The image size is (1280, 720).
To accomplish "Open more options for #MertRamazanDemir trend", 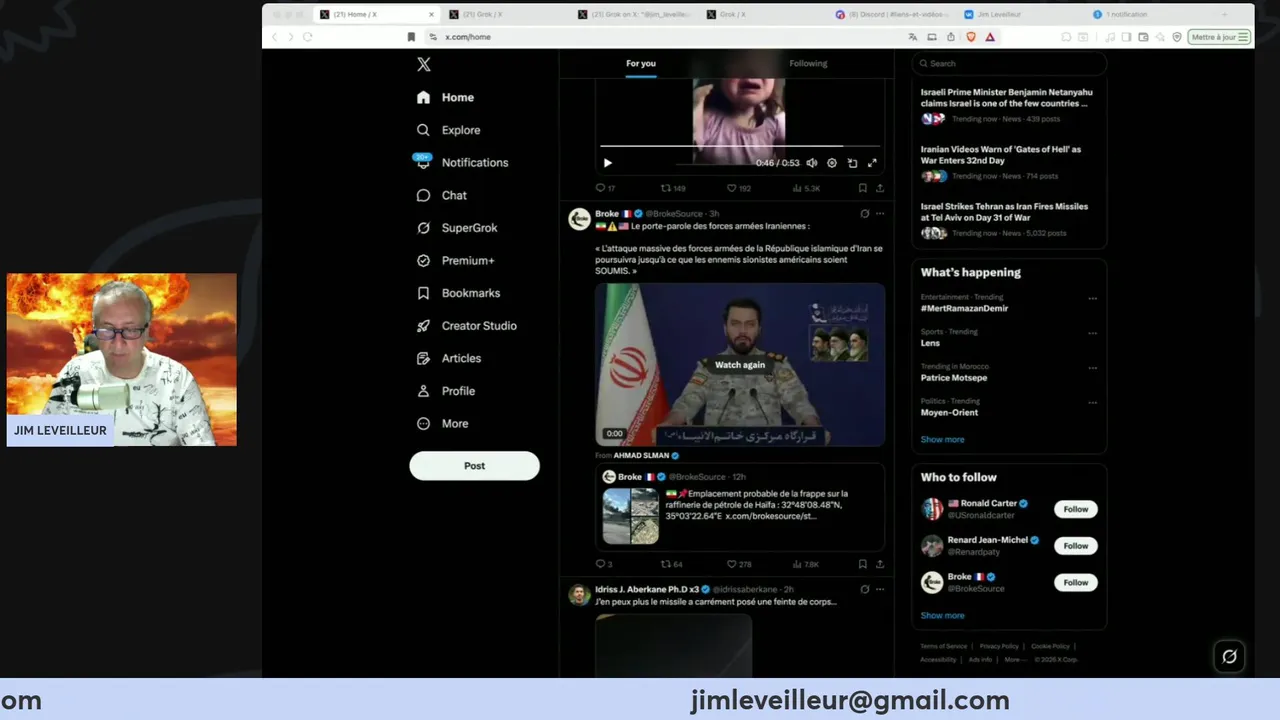I will tap(1092, 298).
